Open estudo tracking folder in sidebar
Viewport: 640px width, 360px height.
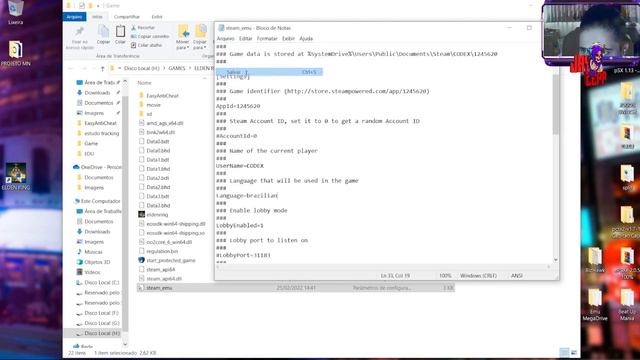tap(98, 133)
